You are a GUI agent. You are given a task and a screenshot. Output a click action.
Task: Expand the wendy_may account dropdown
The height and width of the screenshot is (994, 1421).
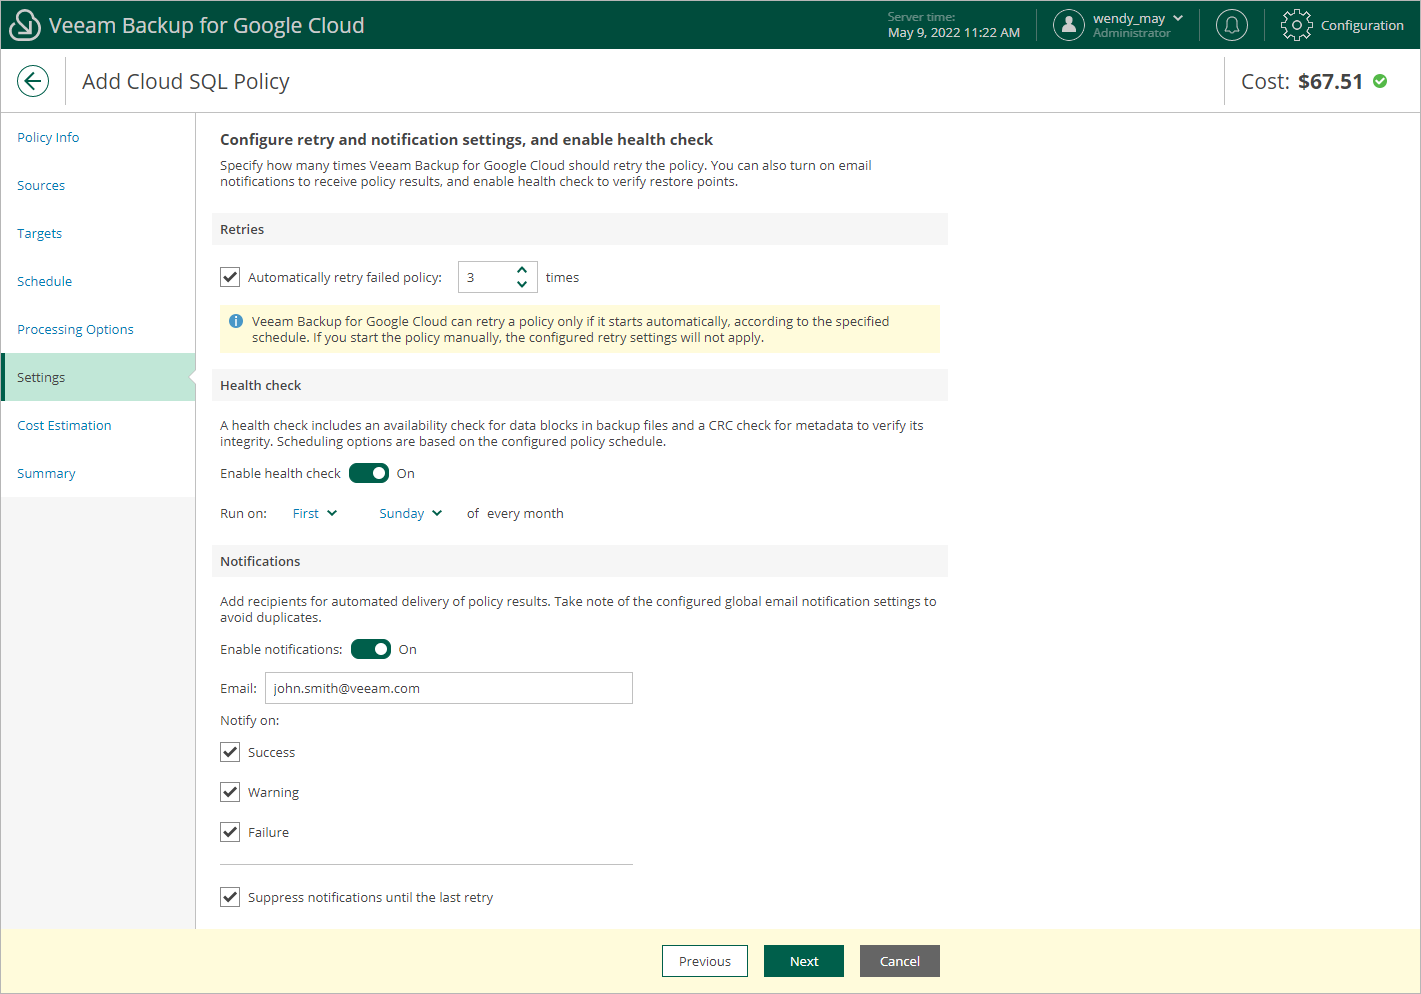[x=1178, y=18]
